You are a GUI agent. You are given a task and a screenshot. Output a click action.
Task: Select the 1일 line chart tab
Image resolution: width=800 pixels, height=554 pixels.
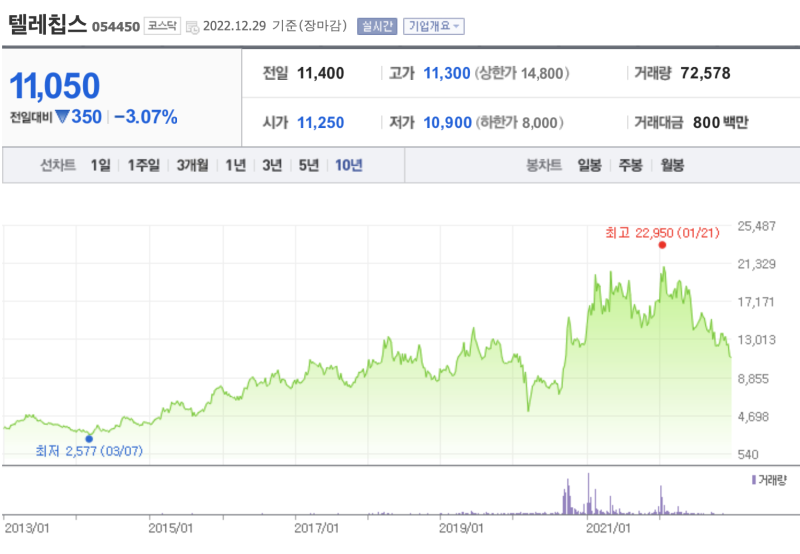[101, 165]
